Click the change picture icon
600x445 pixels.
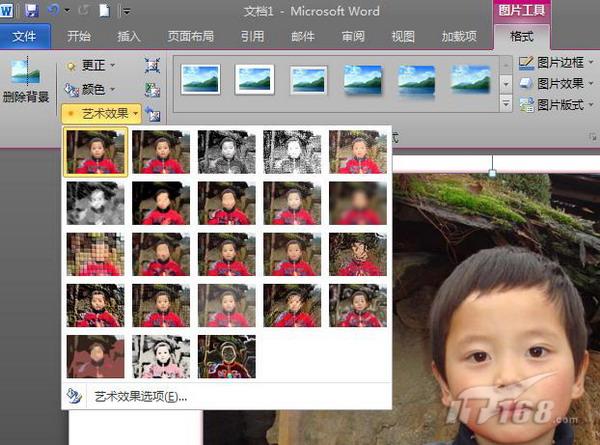(152, 90)
